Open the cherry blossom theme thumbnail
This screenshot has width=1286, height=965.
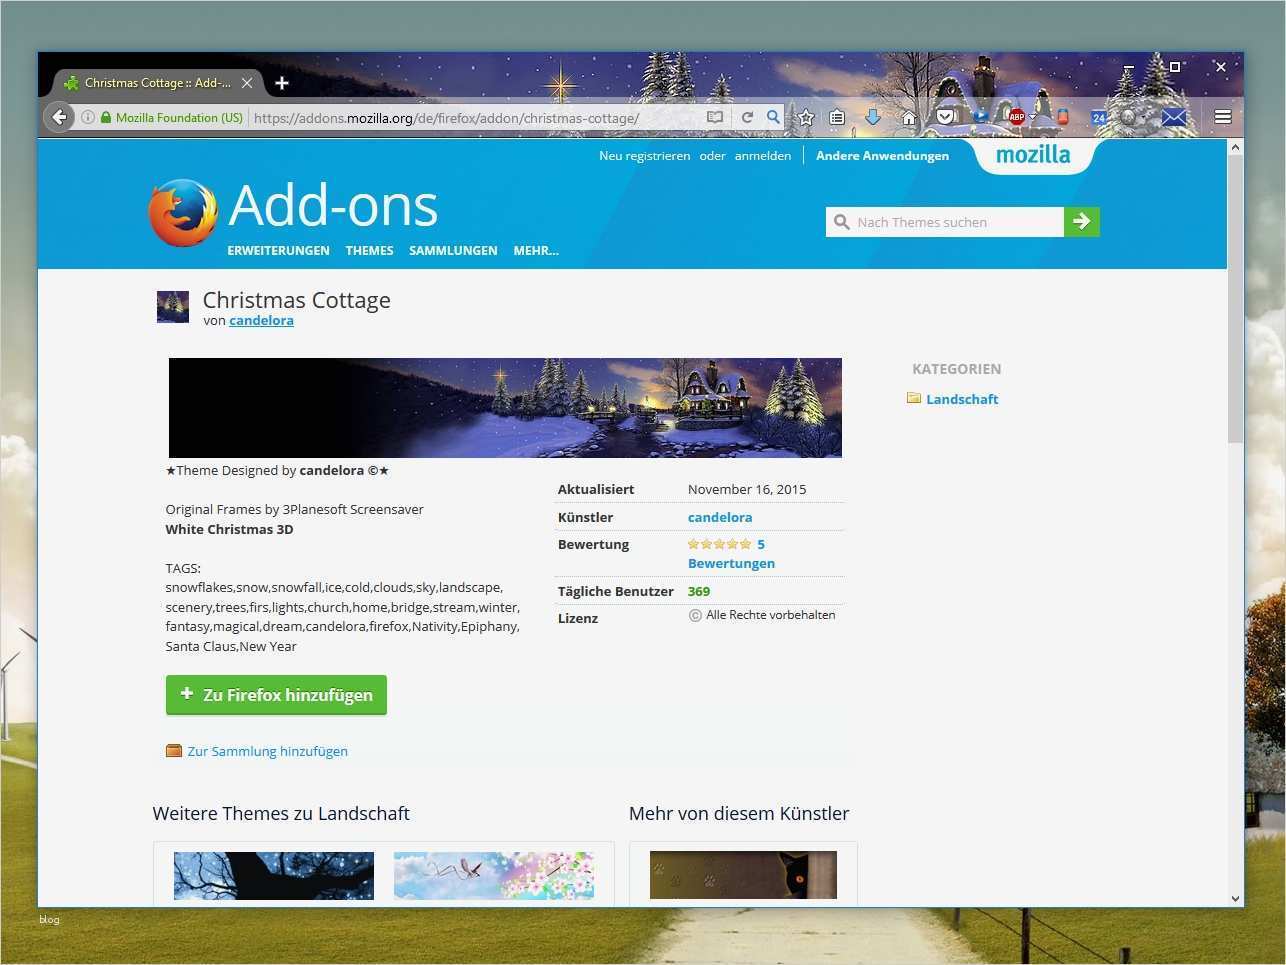point(494,876)
